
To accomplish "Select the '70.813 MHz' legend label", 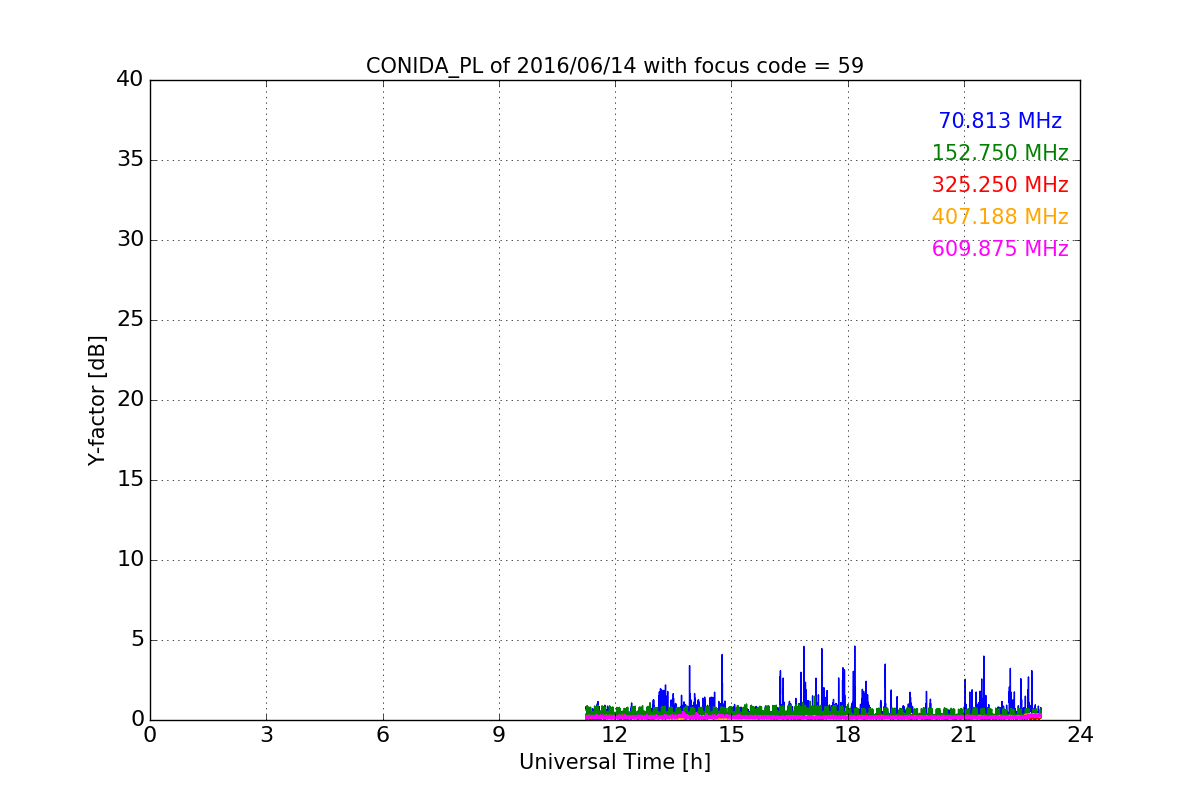I will [x=1000, y=121].
